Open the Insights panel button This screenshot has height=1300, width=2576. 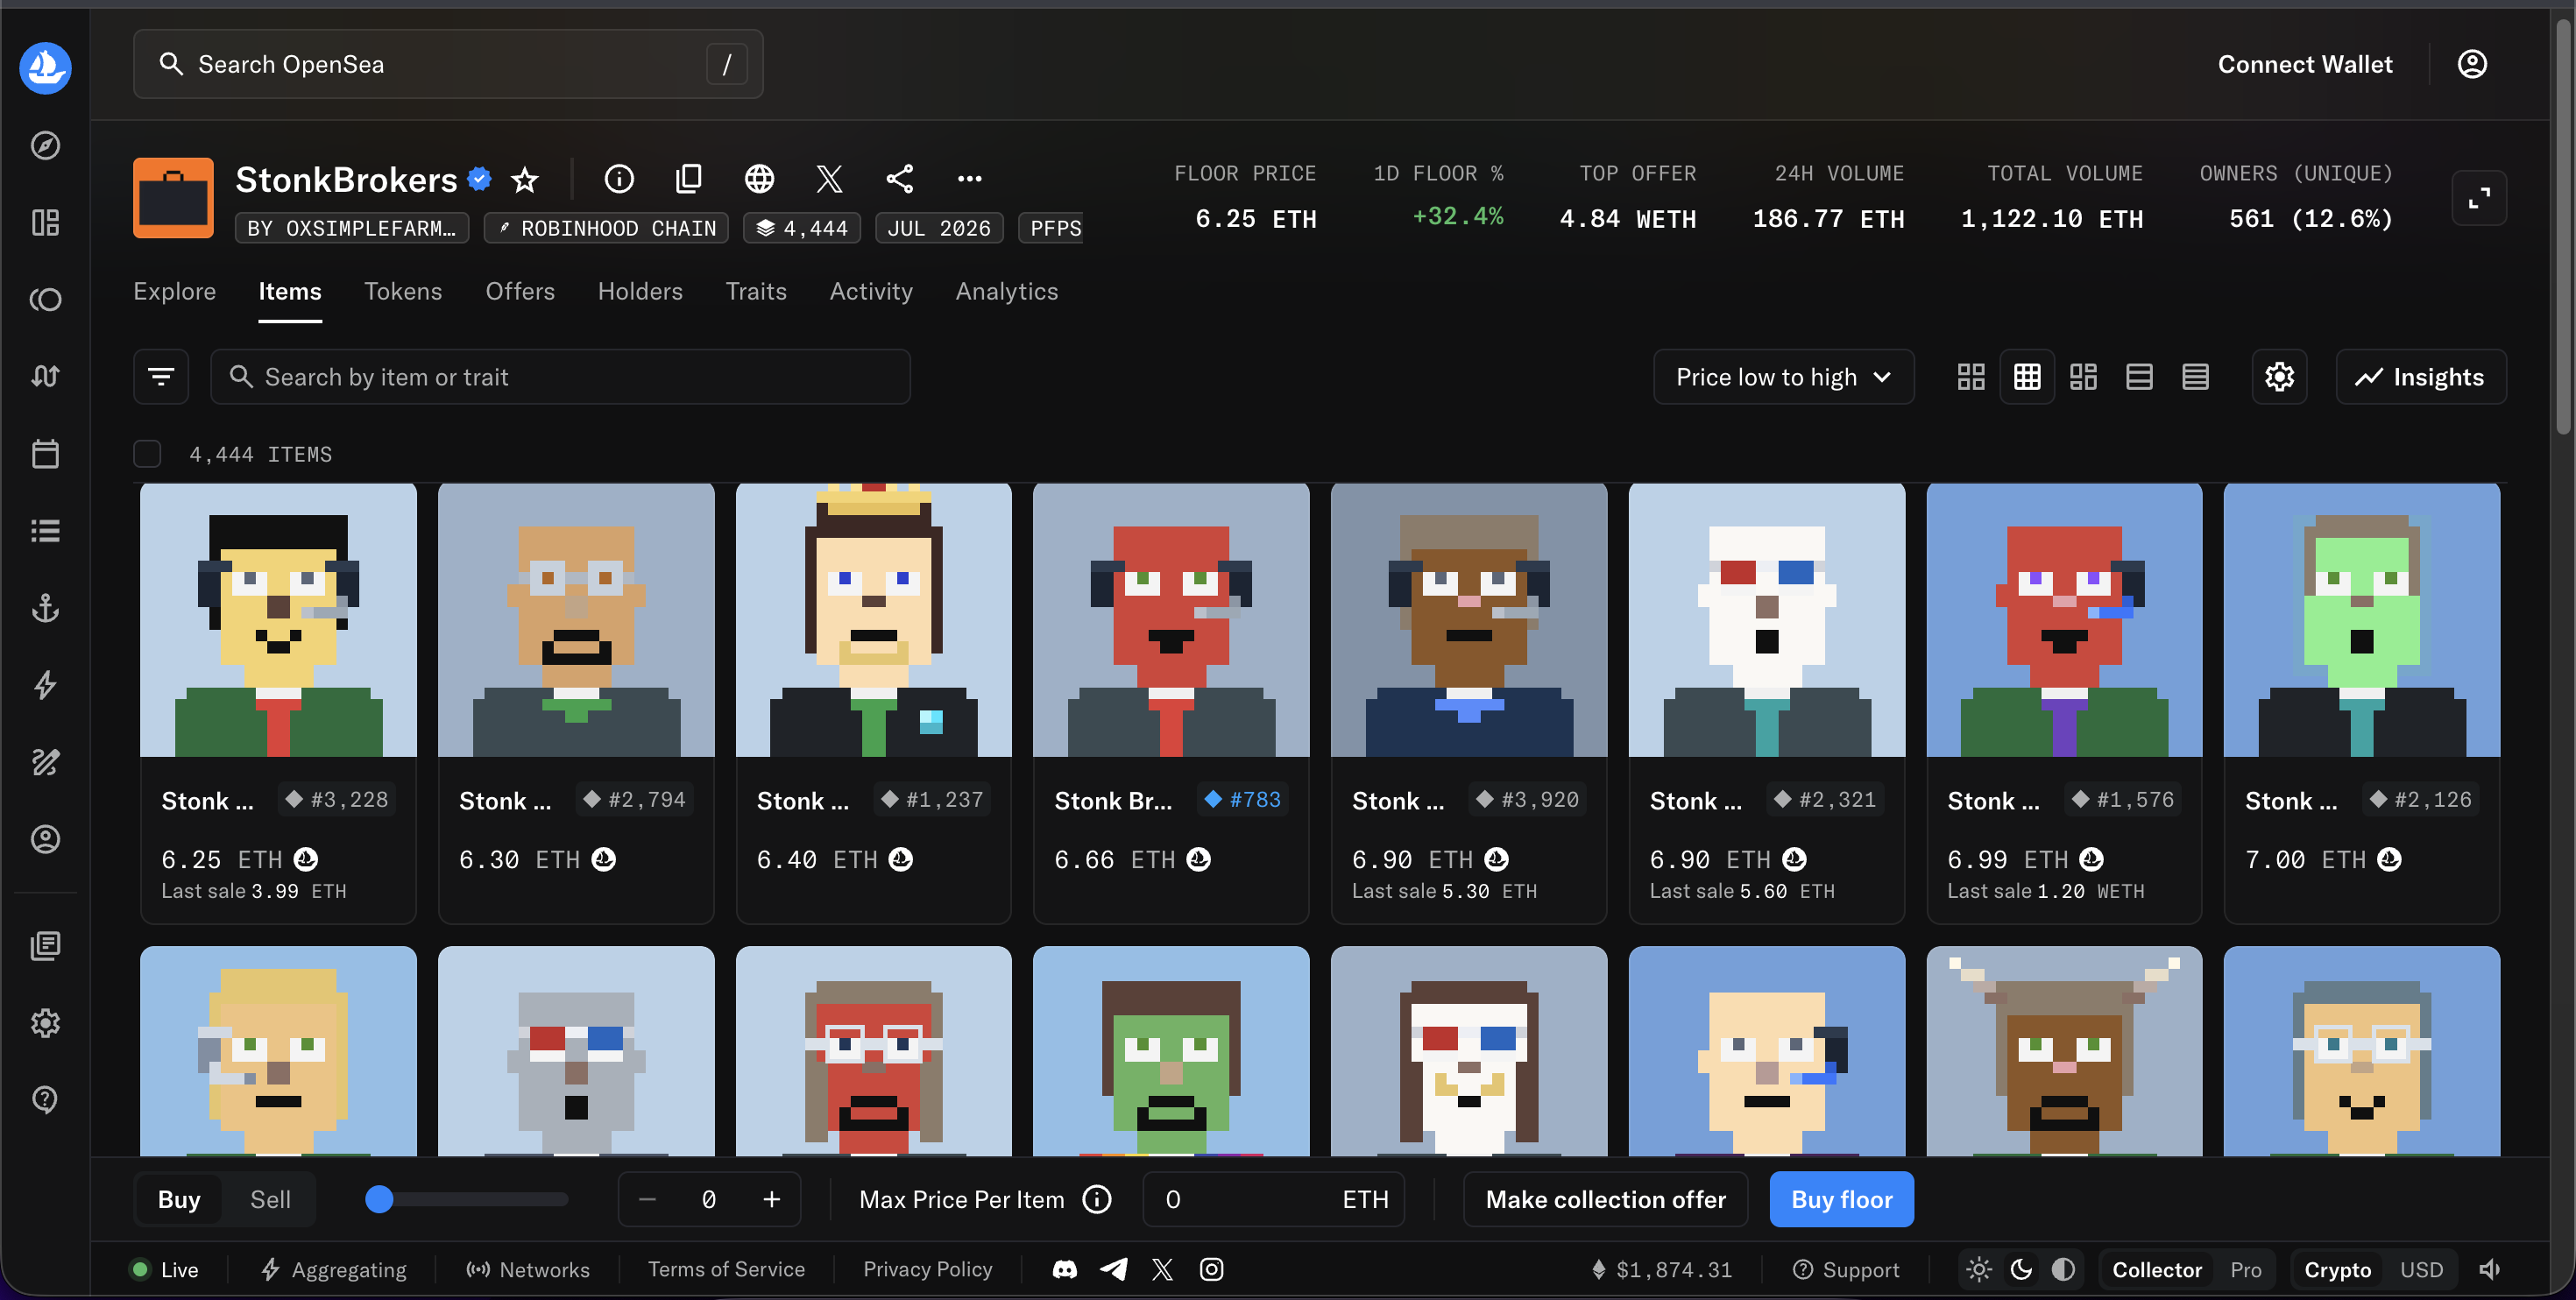(x=2421, y=377)
